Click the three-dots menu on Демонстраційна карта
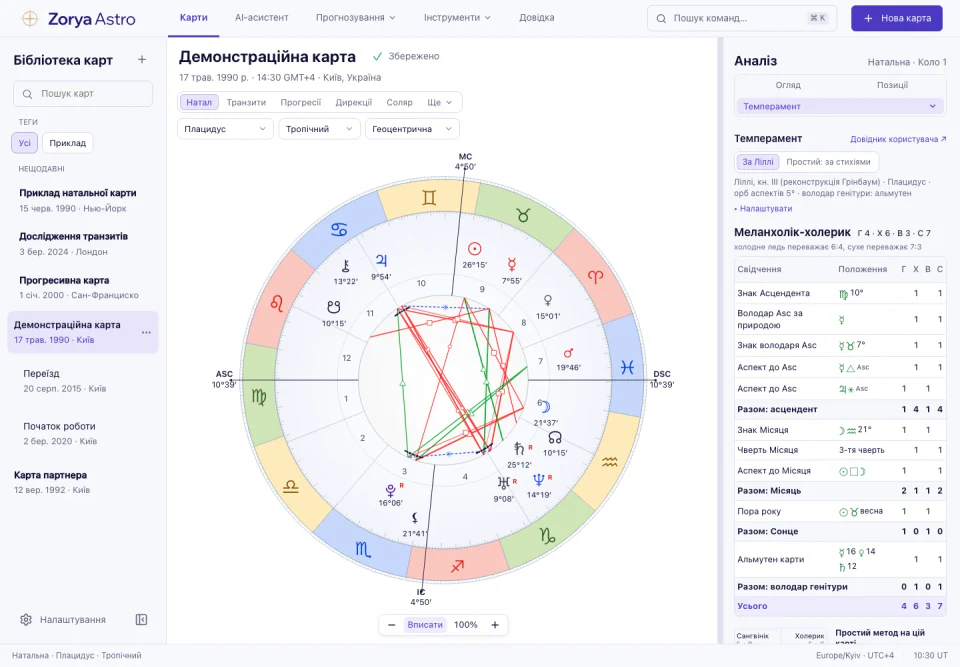The image size is (960, 667). (x=146, y=333)
